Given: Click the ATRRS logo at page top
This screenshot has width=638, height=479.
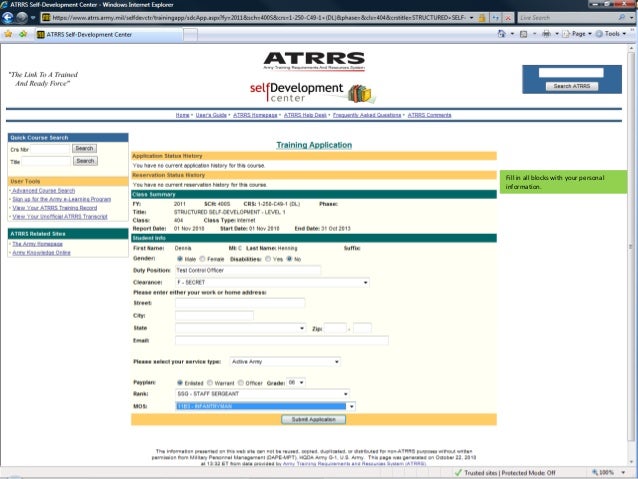Looking at the screenshot, I should 314,61.
